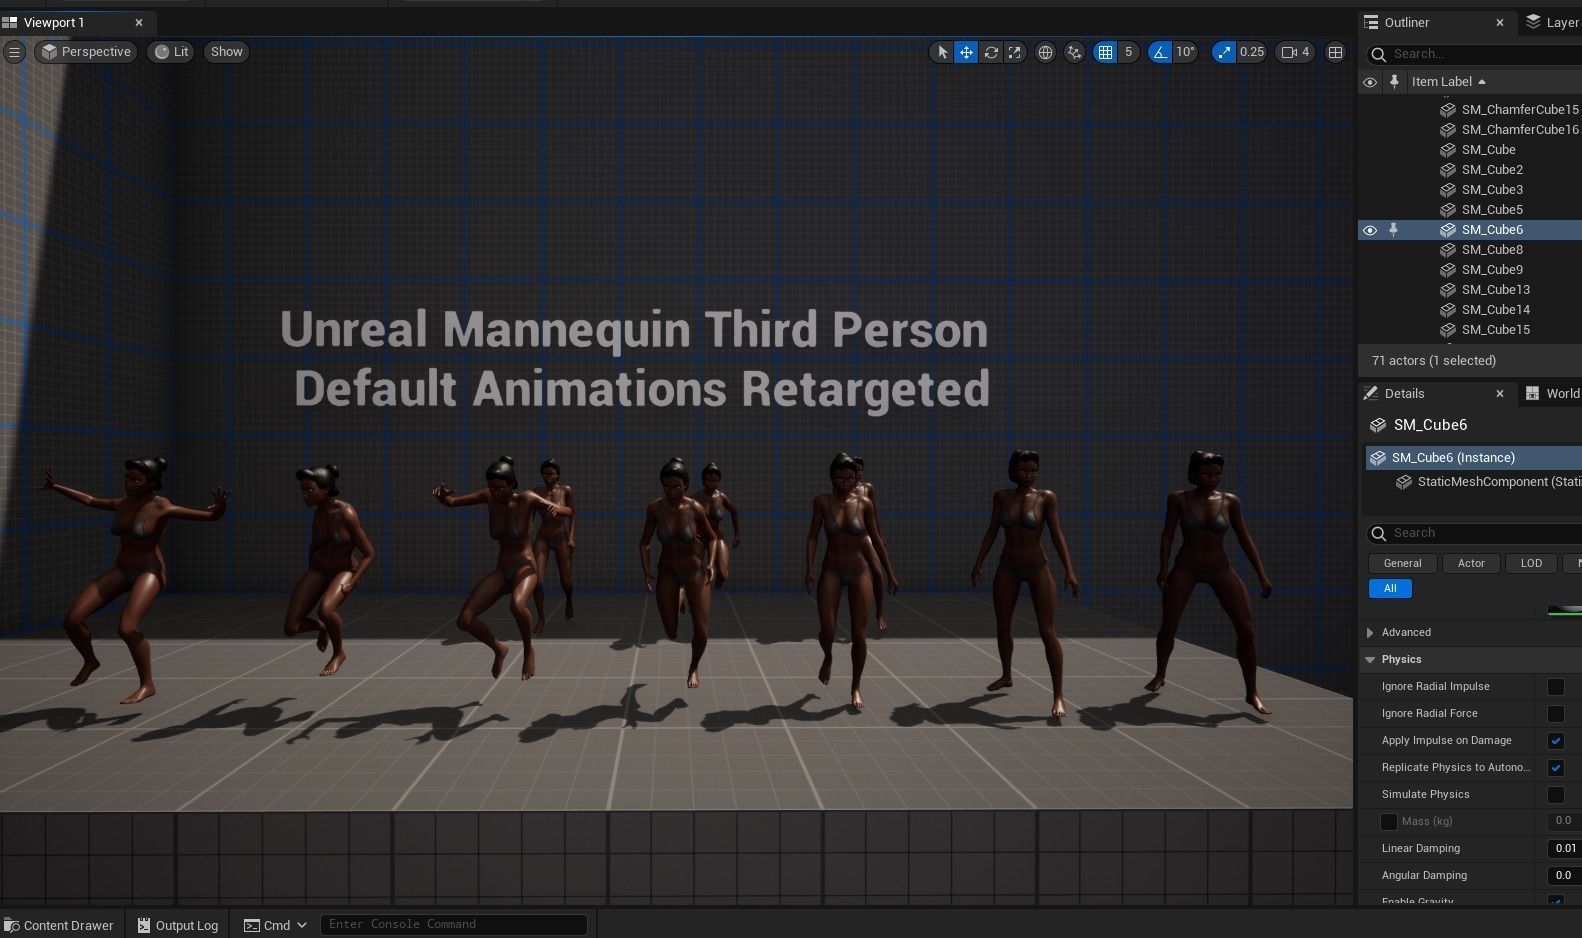Select SM_Cube5 in the Outliner

tap(1492, 210)
